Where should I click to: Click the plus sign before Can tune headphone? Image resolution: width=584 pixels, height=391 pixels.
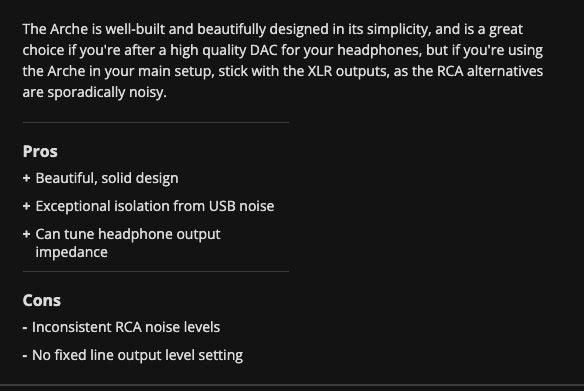pos(26,234)
